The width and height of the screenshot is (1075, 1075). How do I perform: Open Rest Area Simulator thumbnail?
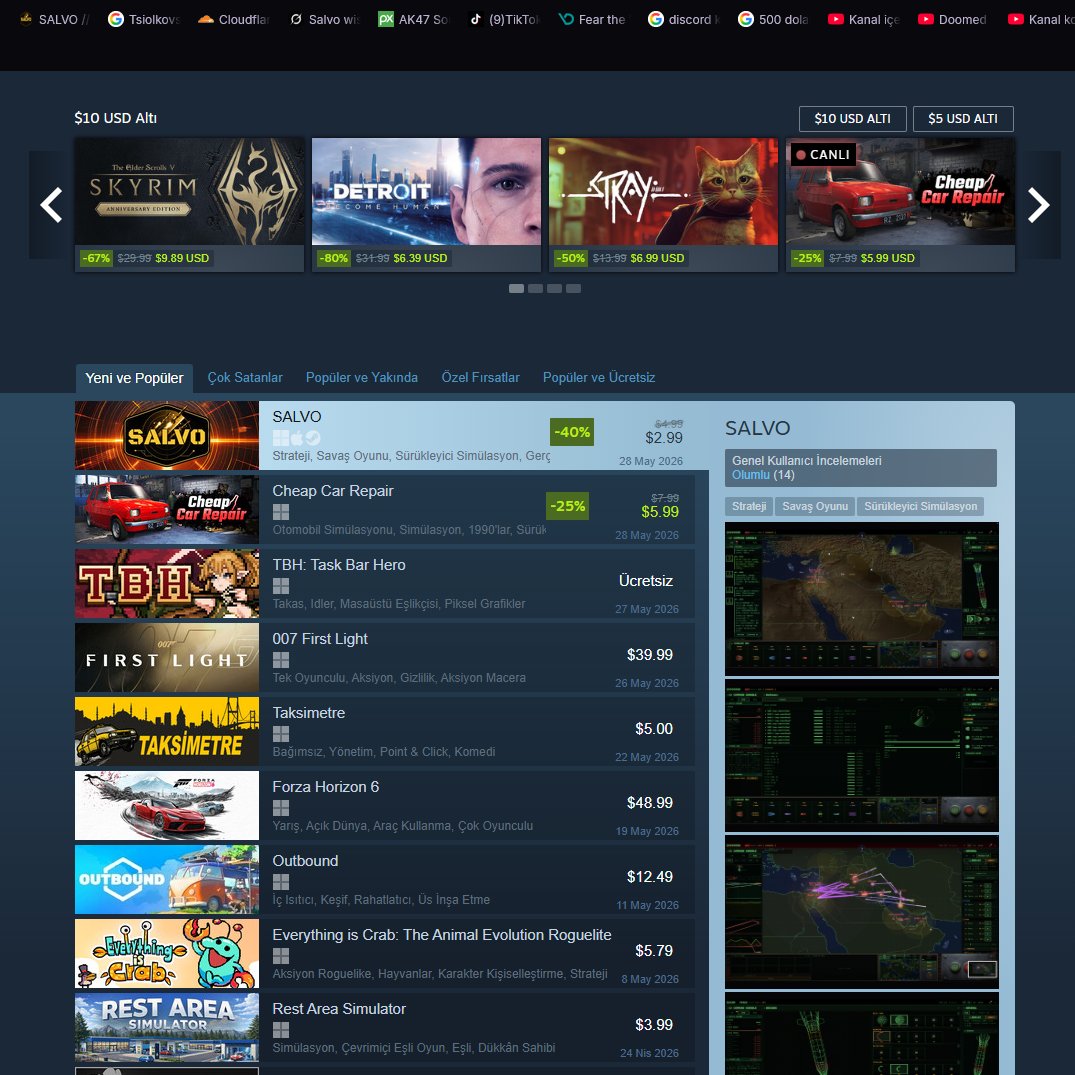pos(167,1028)
